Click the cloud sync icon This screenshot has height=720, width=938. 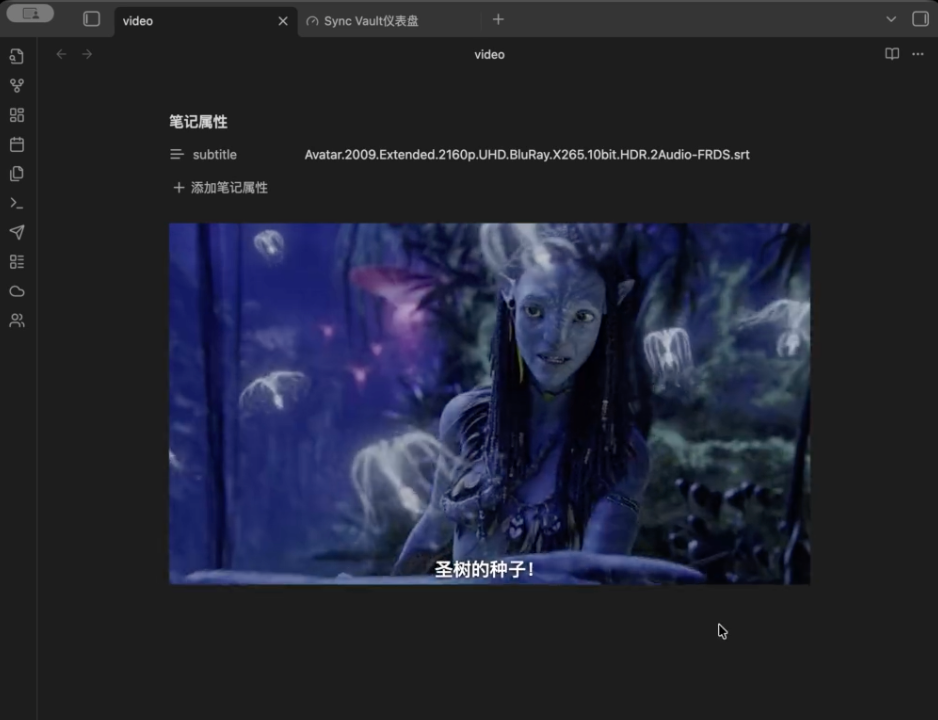point(16,291)
